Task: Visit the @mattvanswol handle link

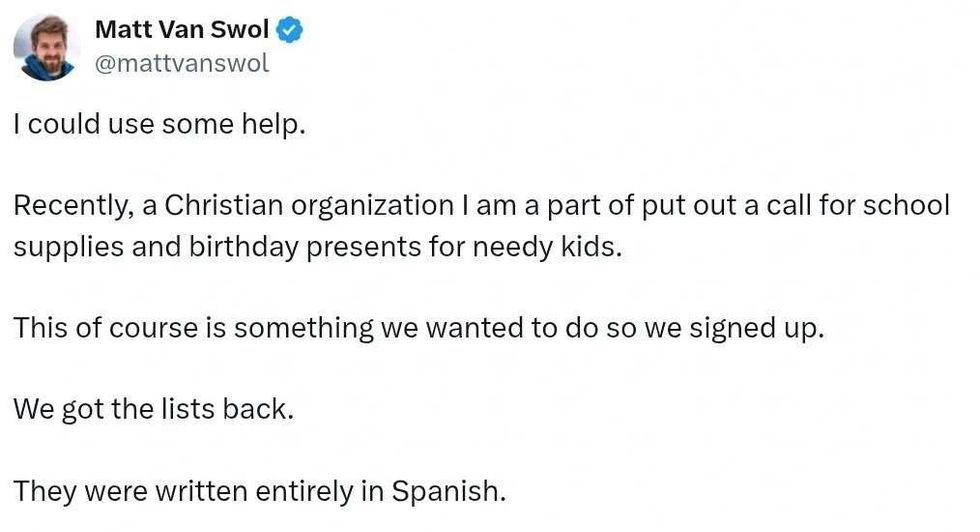Action: [x=182, y=63]
